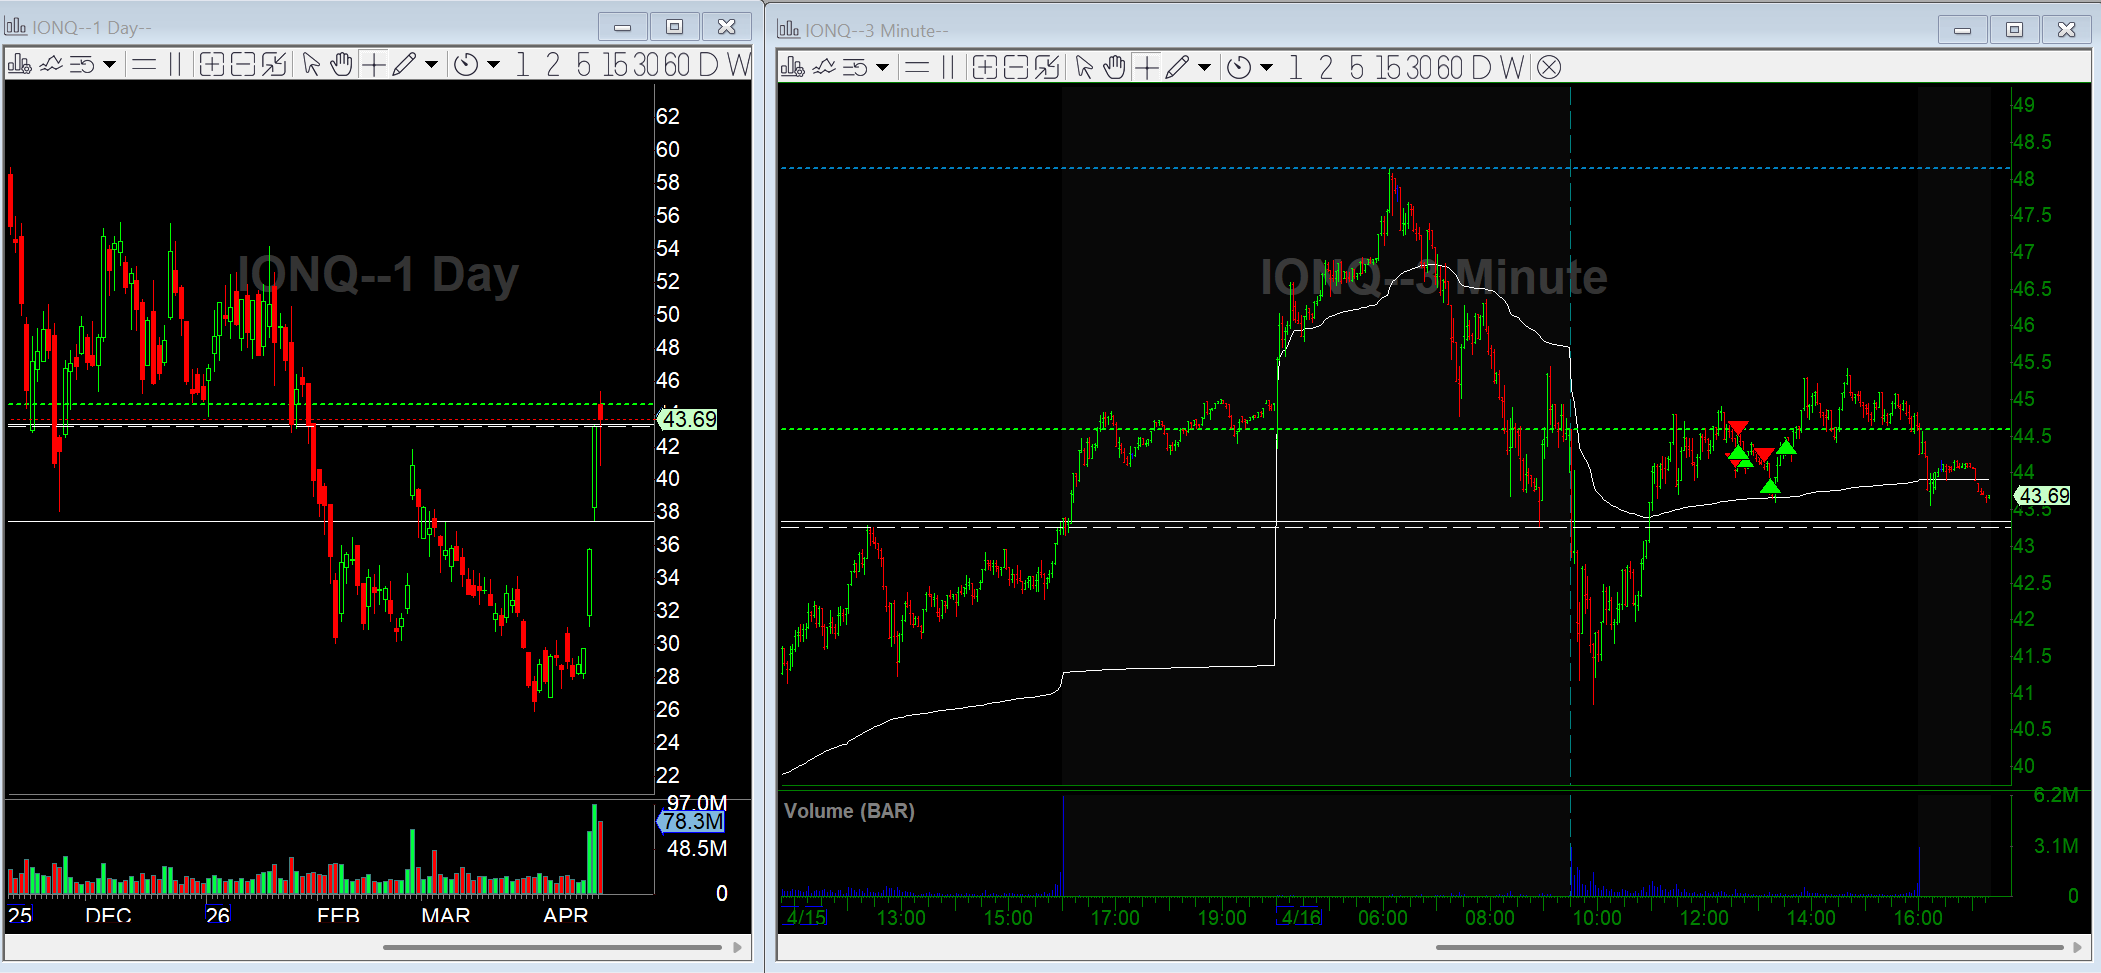2101x973 pixels.
Task: Click the 4/15 date marker on time axis
Action: pyautogui.click(x=805, y=917)
